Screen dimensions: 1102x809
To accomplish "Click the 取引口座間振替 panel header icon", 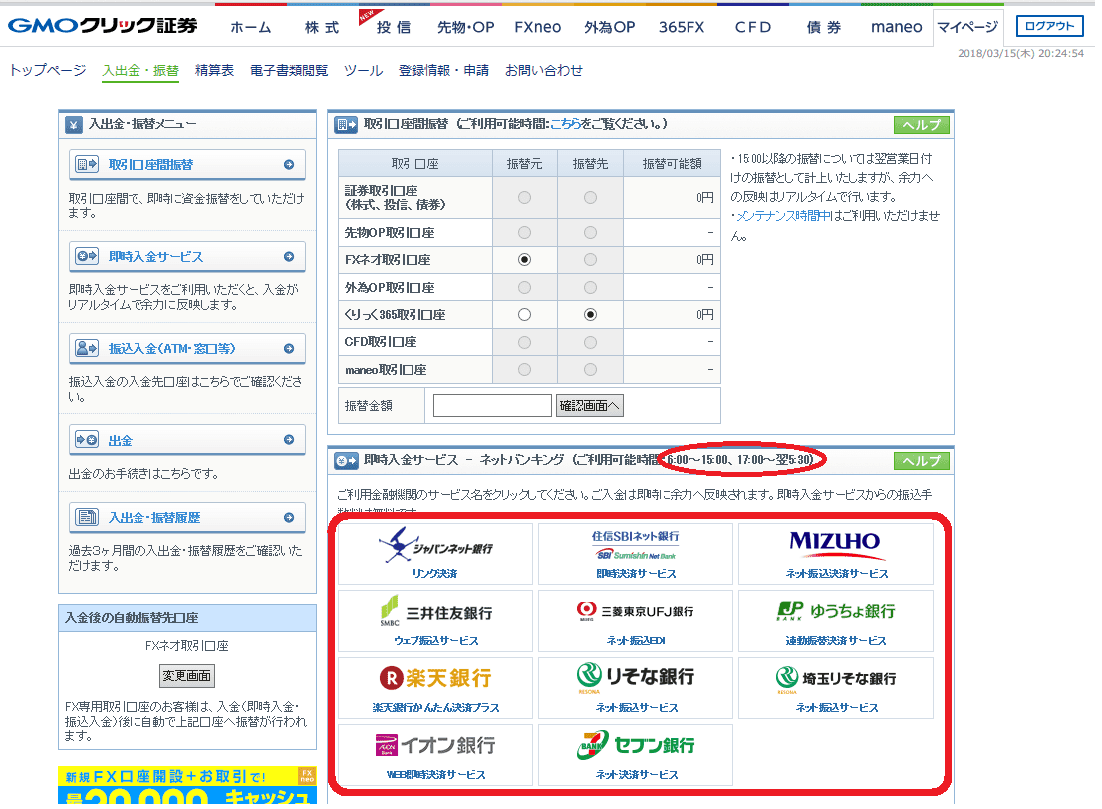I will tap(346, 125).
